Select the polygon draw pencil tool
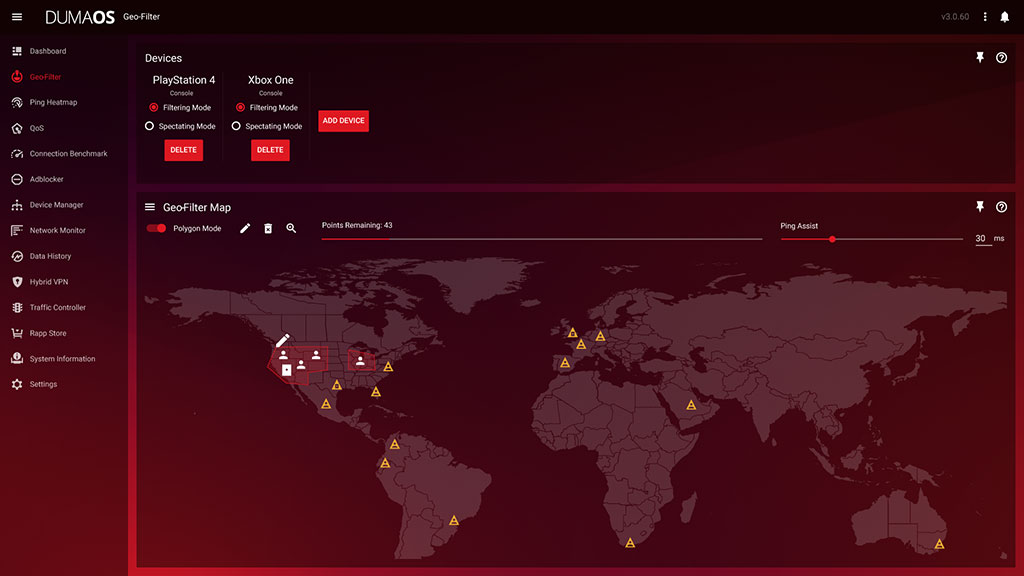 point(245,228)
